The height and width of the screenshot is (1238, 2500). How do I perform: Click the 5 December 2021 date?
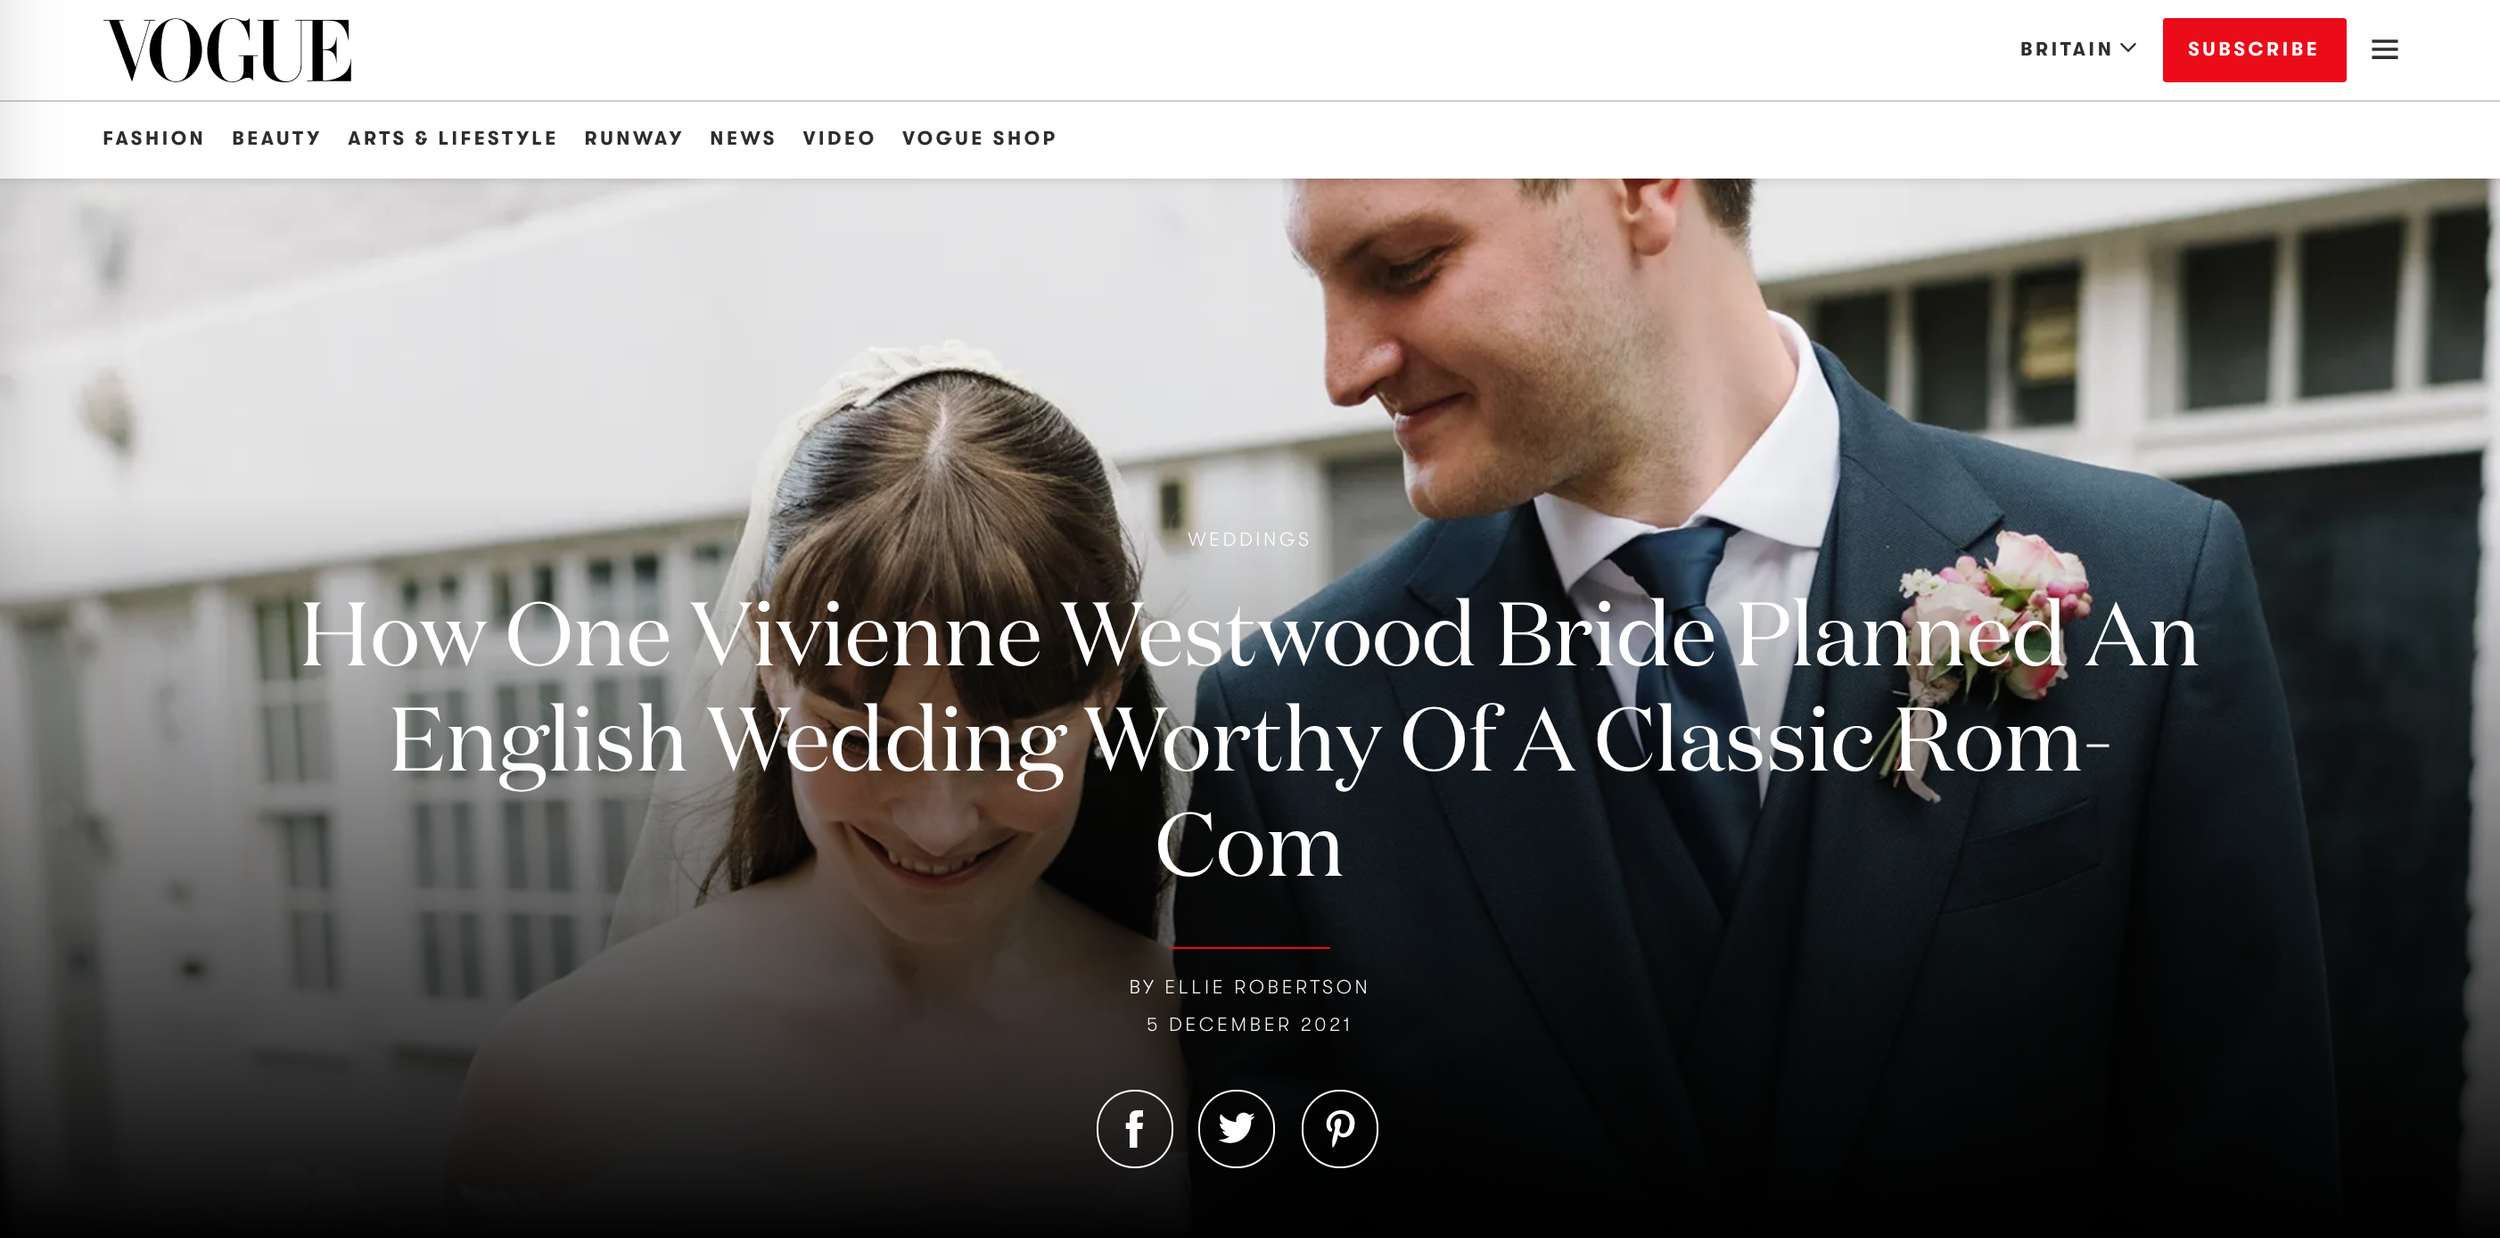coord(1249,1025)
